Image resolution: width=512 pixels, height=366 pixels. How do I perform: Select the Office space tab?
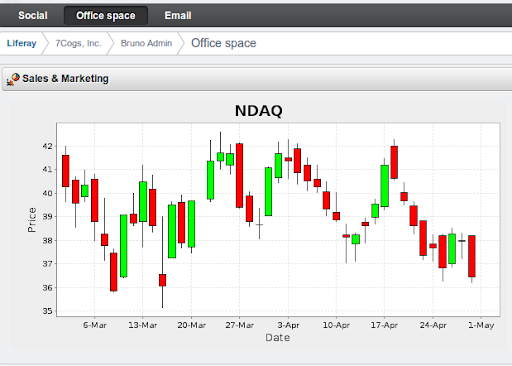106,15
